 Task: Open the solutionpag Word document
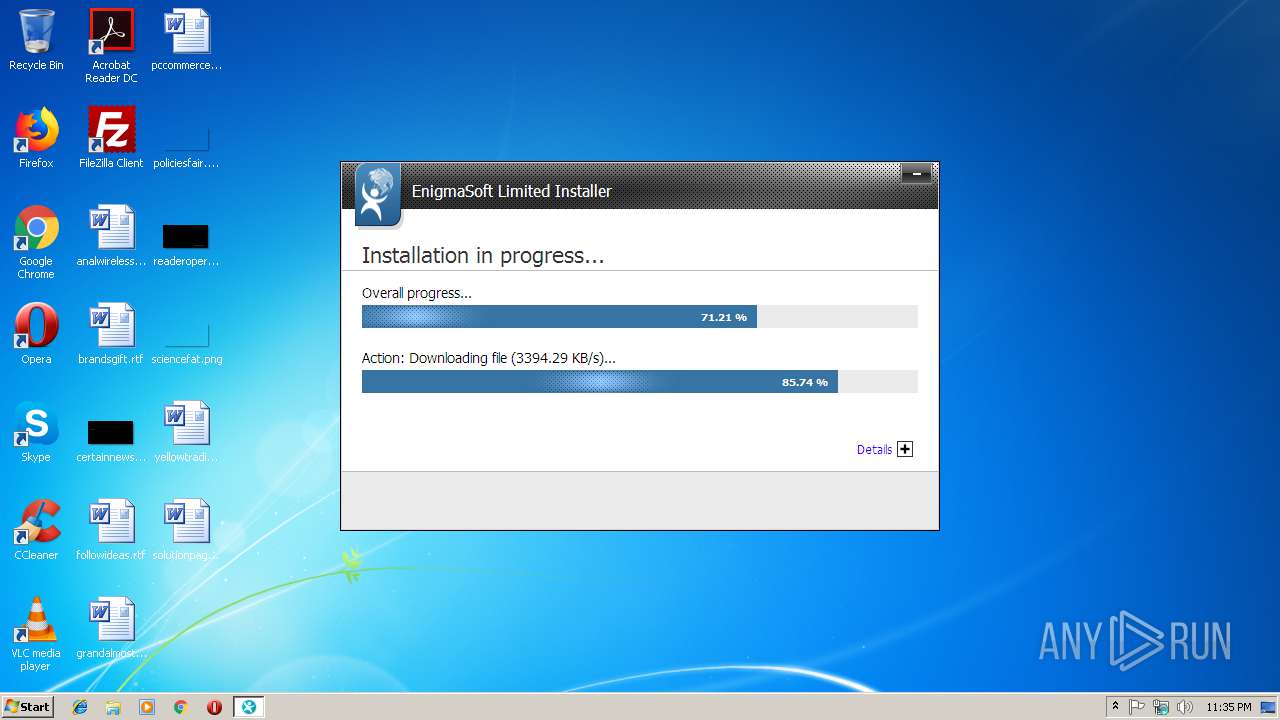tap(186, 530)
